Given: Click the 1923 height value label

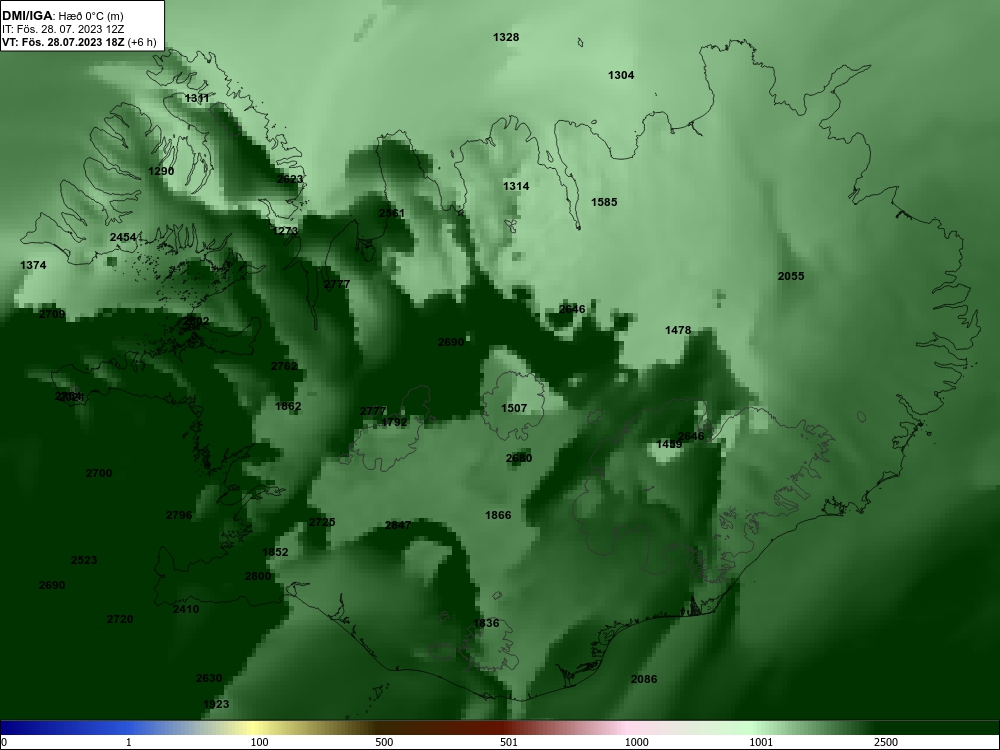Looking at the screenshot, I should click(216, 704).
